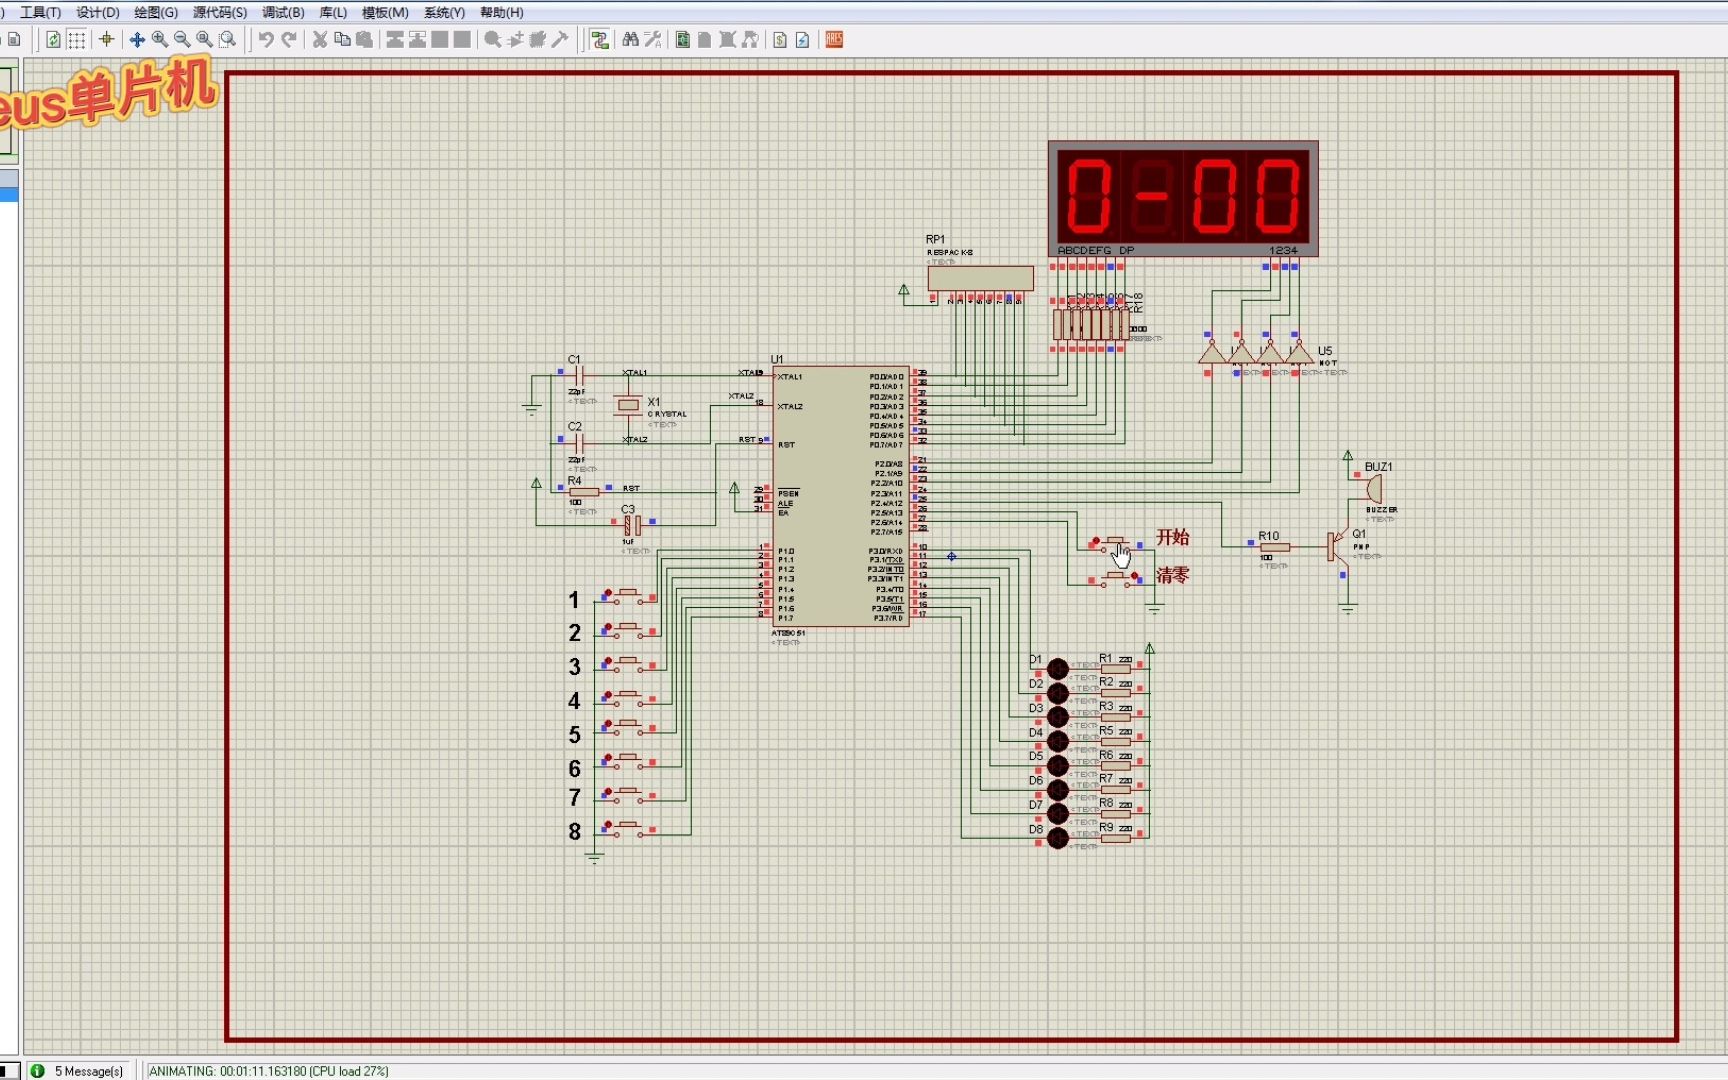
Task: Push contestant button 1 in the schematic
Action: 628,596
